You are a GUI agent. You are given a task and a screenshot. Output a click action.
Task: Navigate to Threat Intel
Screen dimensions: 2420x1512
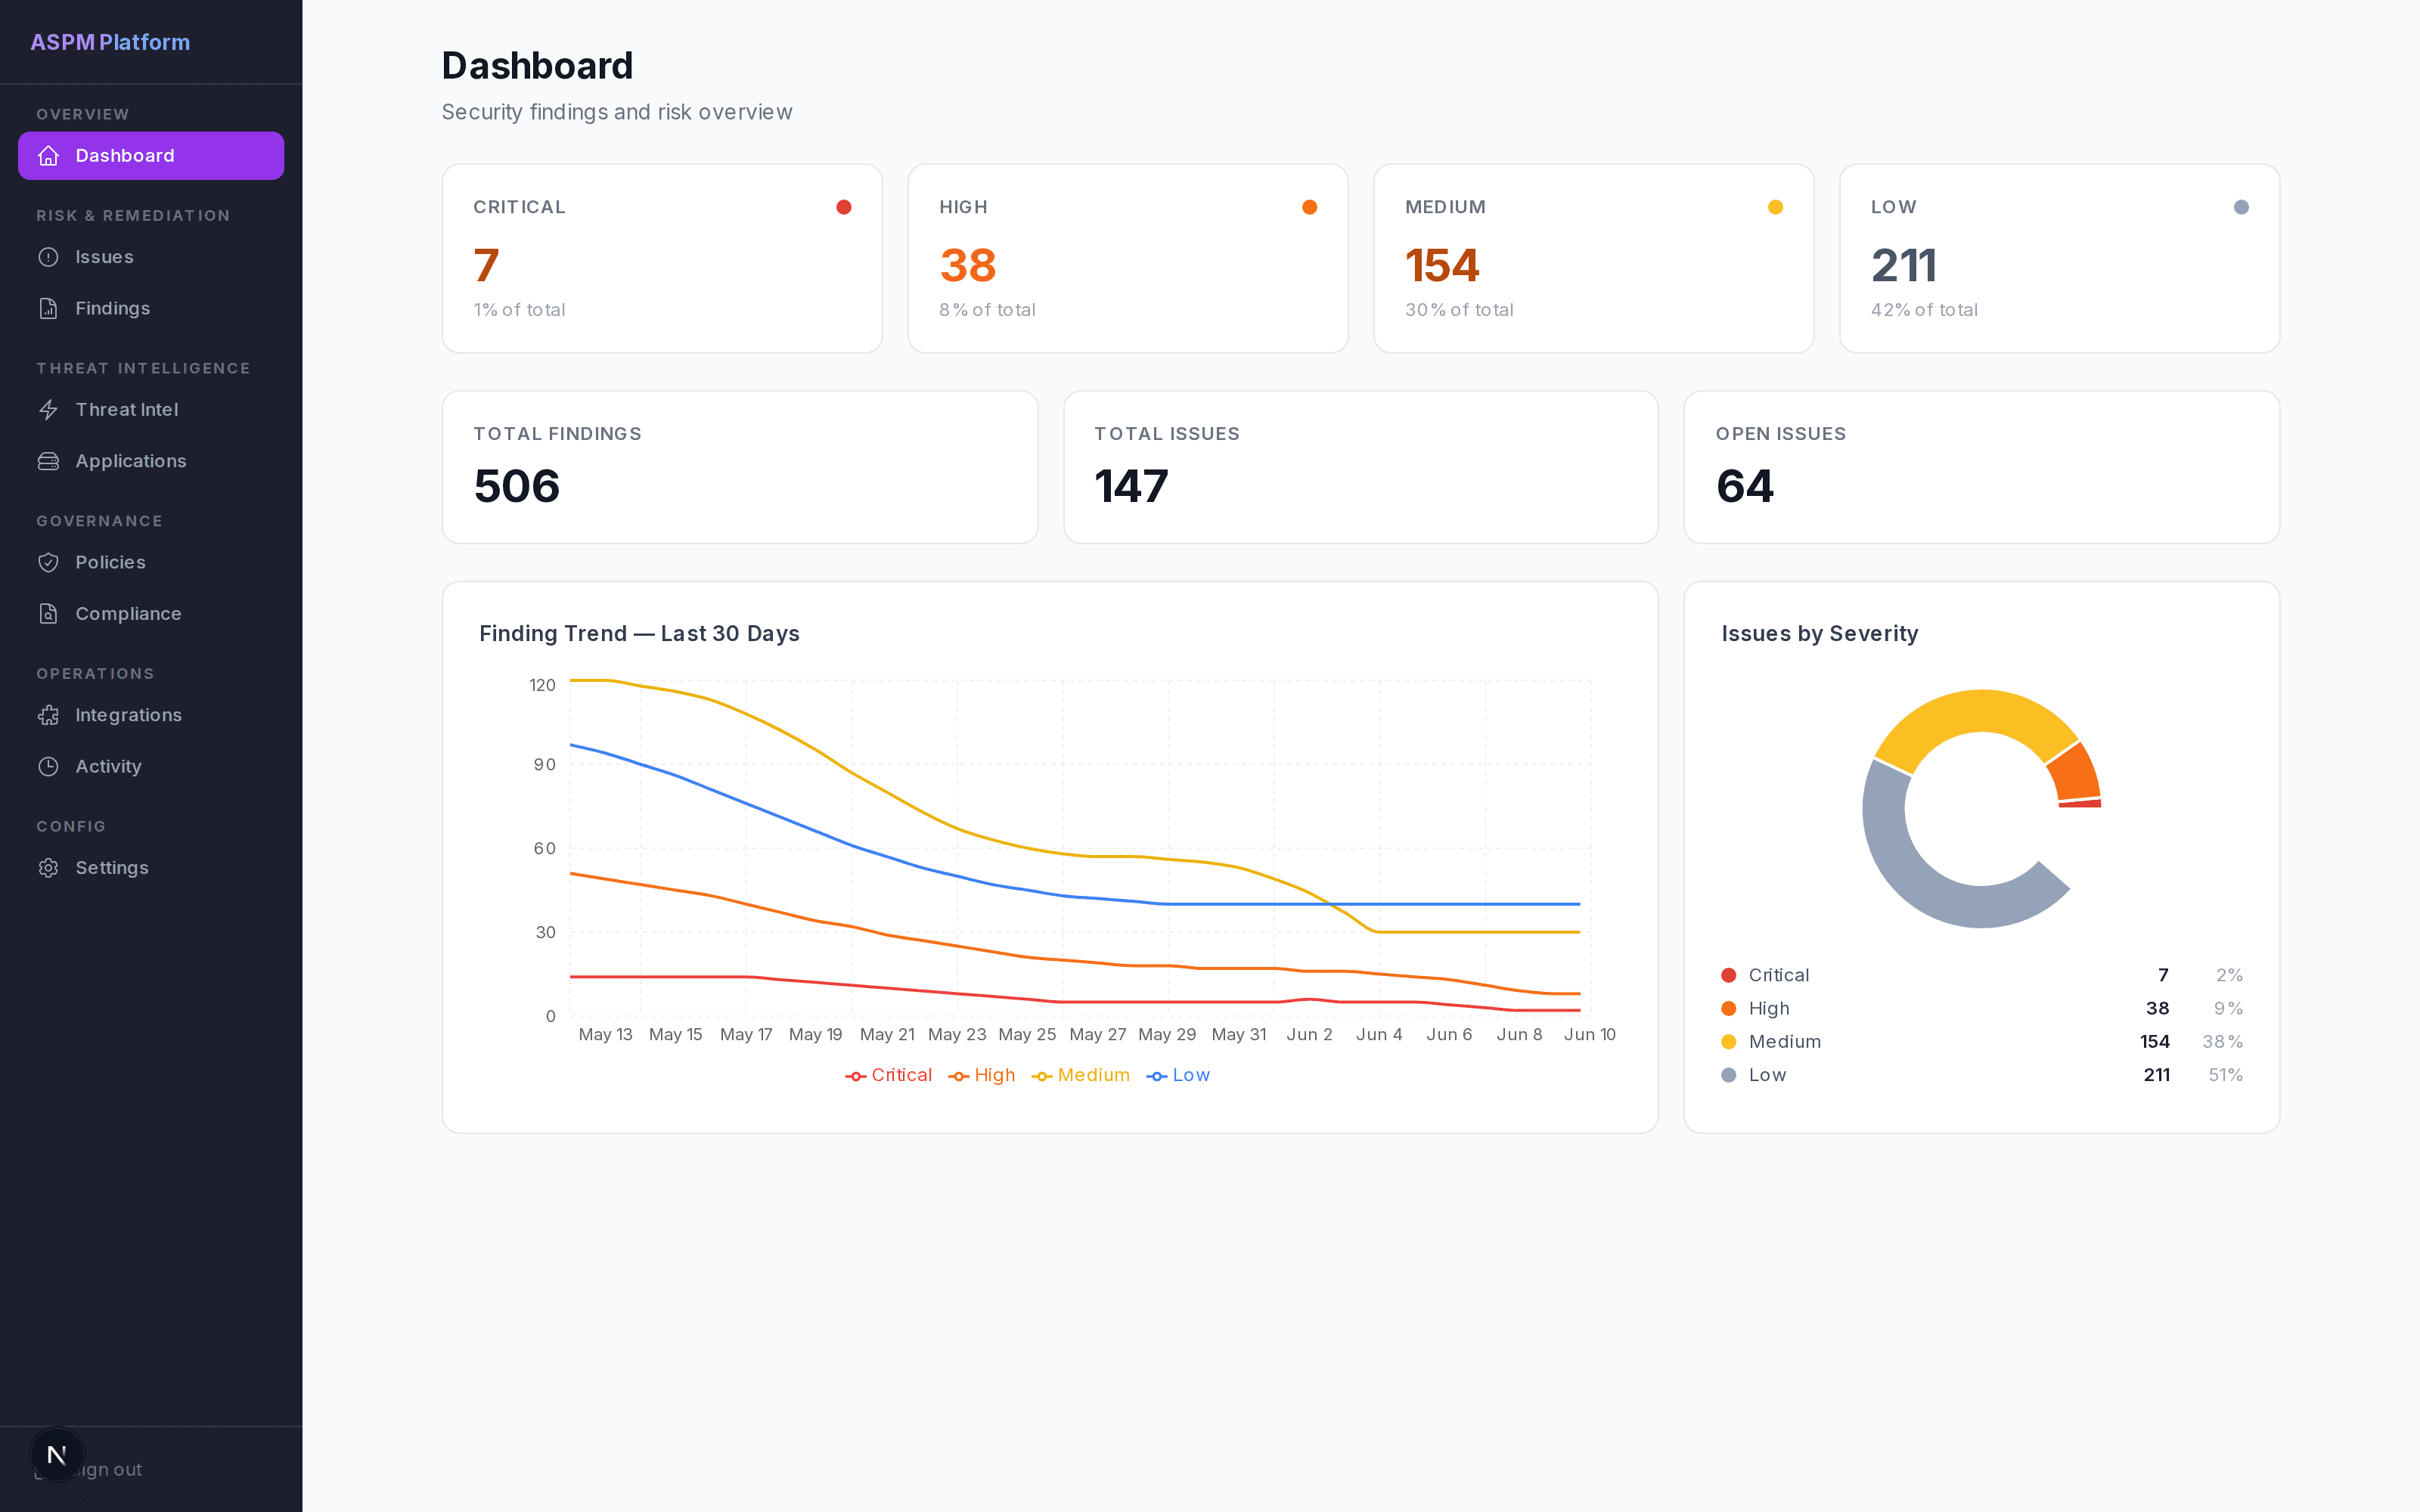tap(151, 410)
